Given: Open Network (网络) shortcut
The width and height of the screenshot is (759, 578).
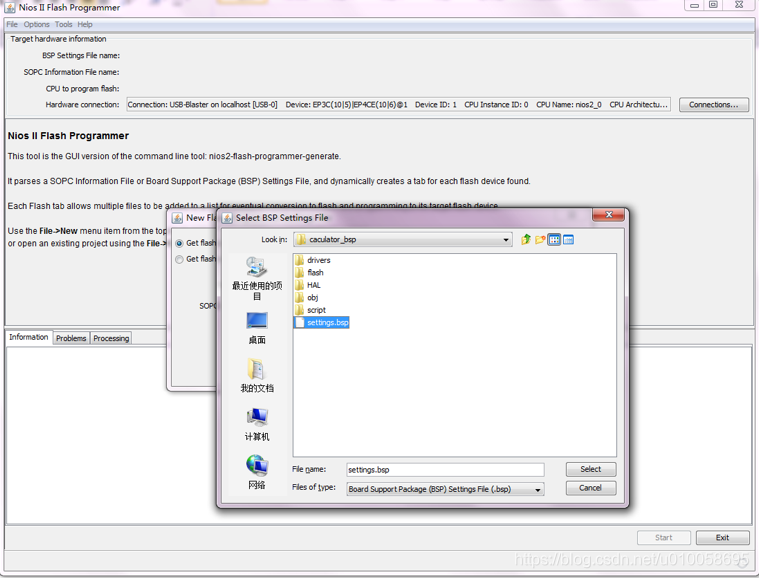Looking at the screenshot, I should pyautogui.click(x=257, y=472).
